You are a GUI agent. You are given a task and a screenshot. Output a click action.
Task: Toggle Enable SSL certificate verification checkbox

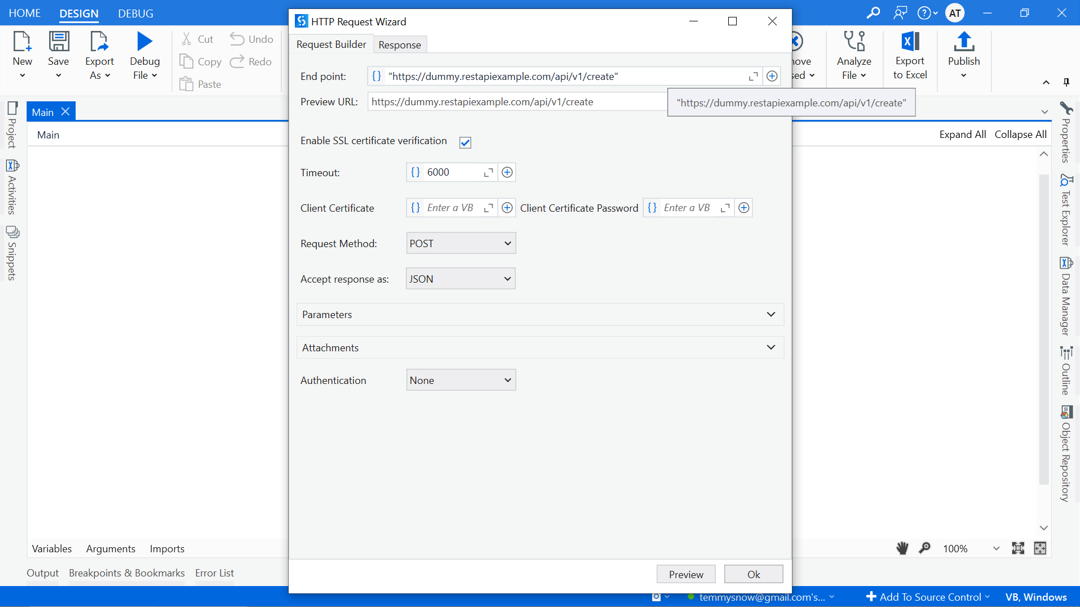point(465,142)
